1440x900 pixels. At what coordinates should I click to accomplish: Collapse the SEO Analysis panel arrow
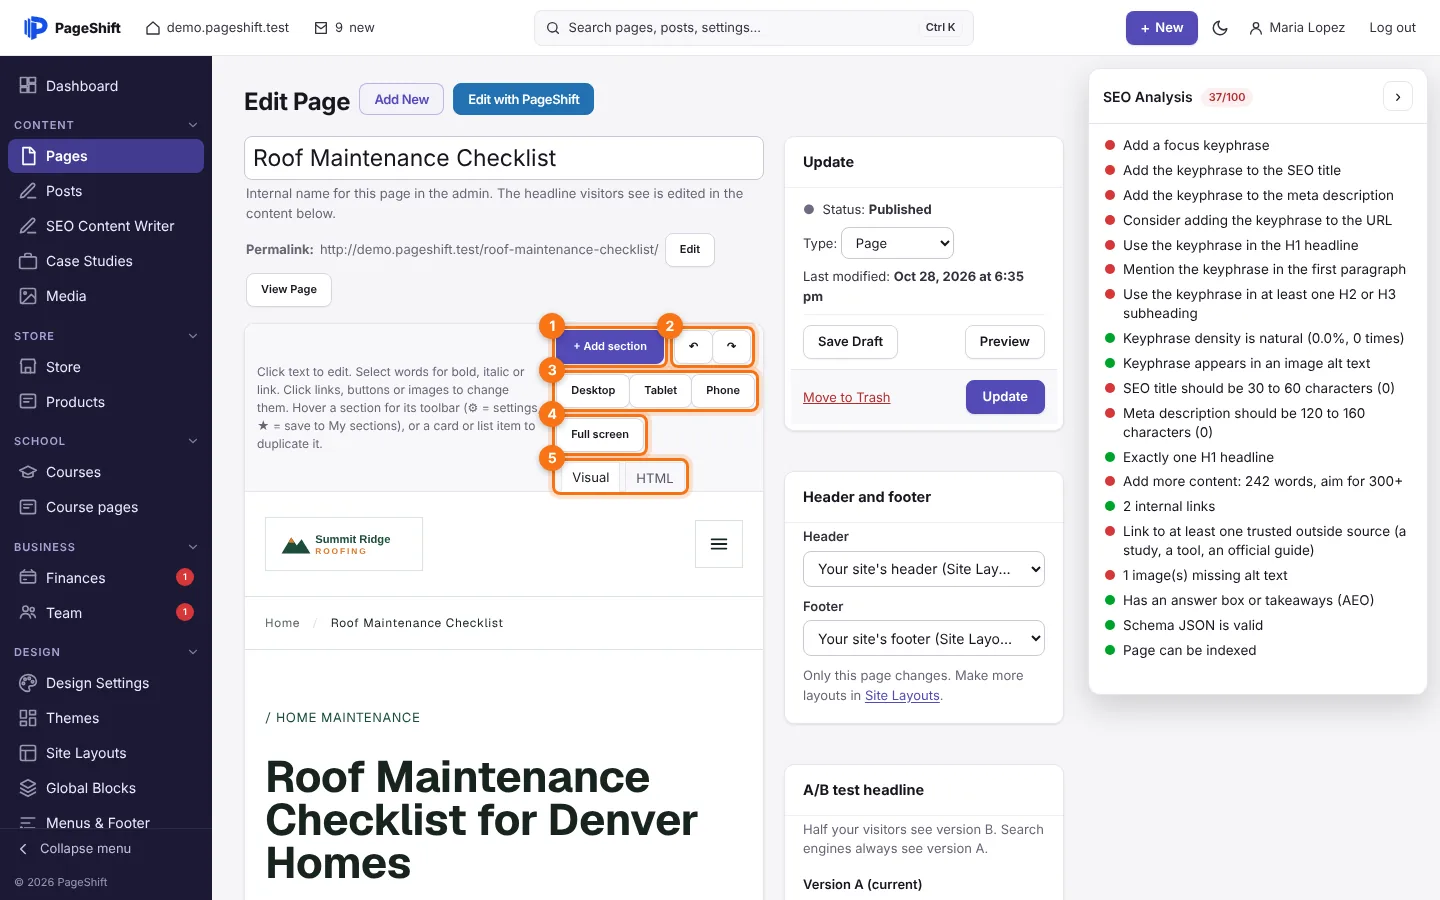click(x=1398, y=97)
